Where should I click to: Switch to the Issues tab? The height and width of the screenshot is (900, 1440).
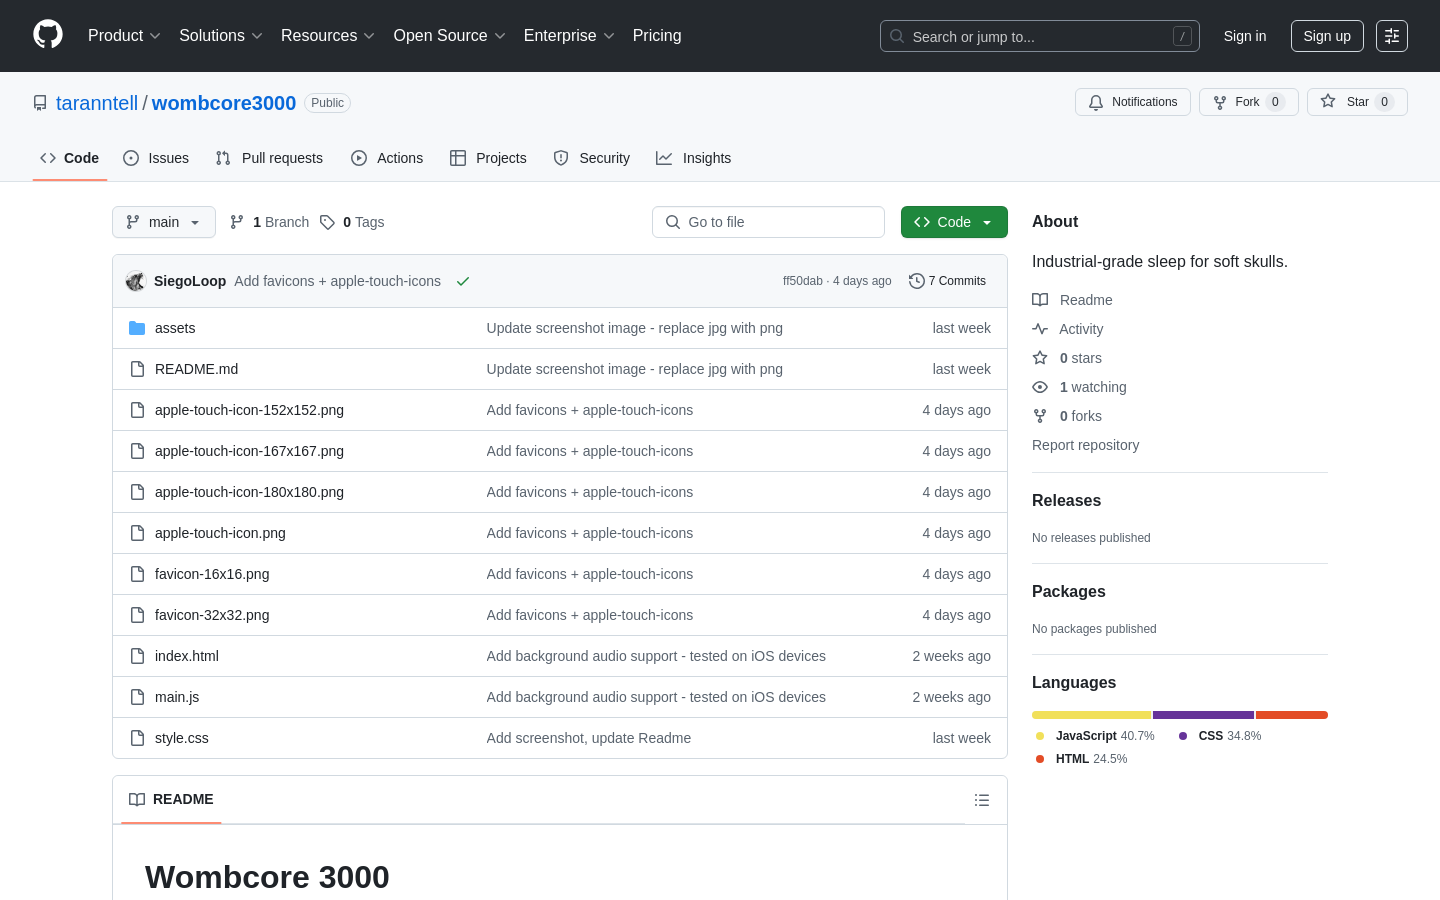[x=156, y=158]
